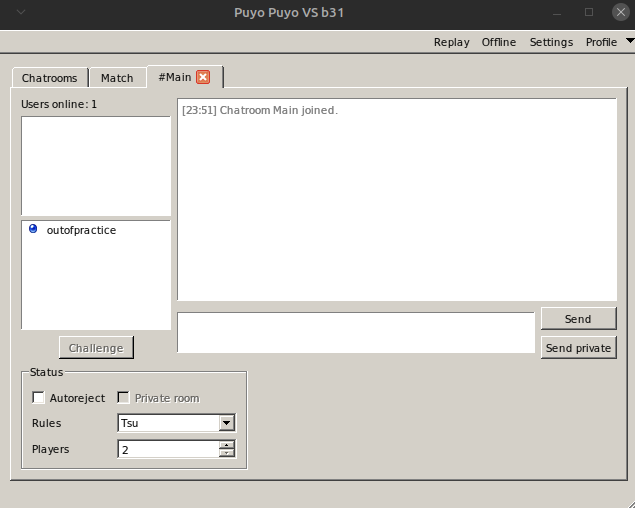Open the Settings menu

(x=551, y=42)
